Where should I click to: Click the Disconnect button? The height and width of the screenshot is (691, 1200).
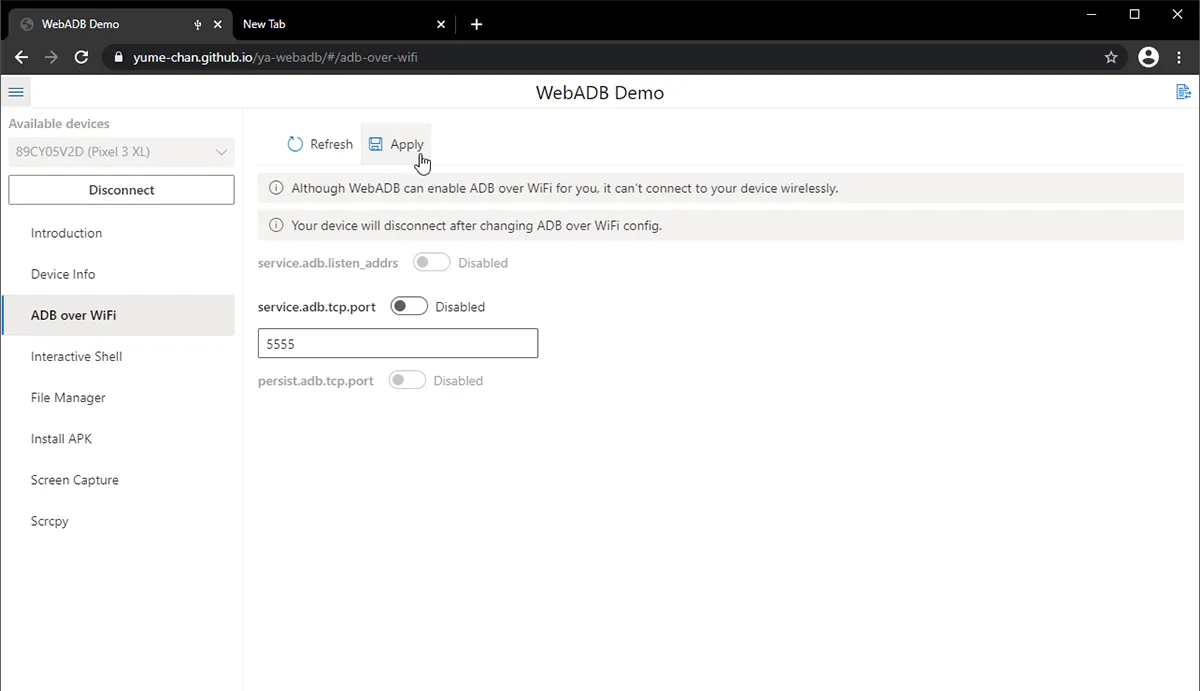click(x=121, y=189)
